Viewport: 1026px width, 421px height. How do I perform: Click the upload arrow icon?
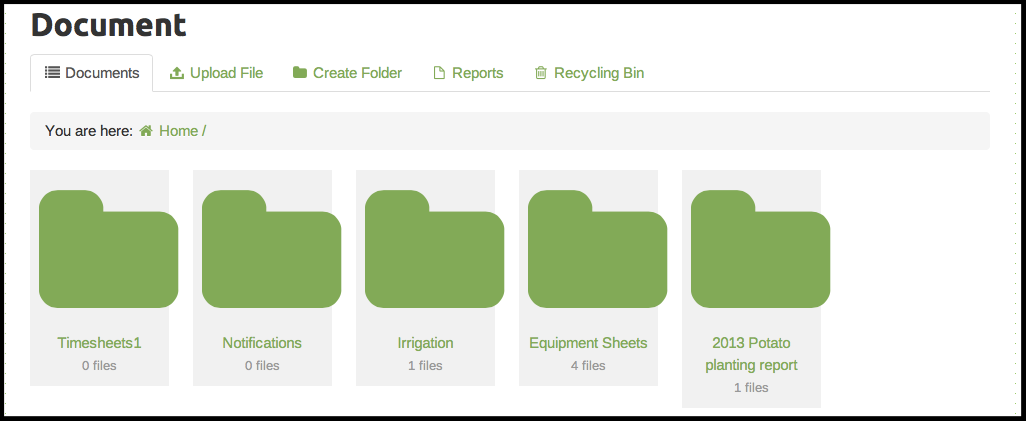point(177,73)
